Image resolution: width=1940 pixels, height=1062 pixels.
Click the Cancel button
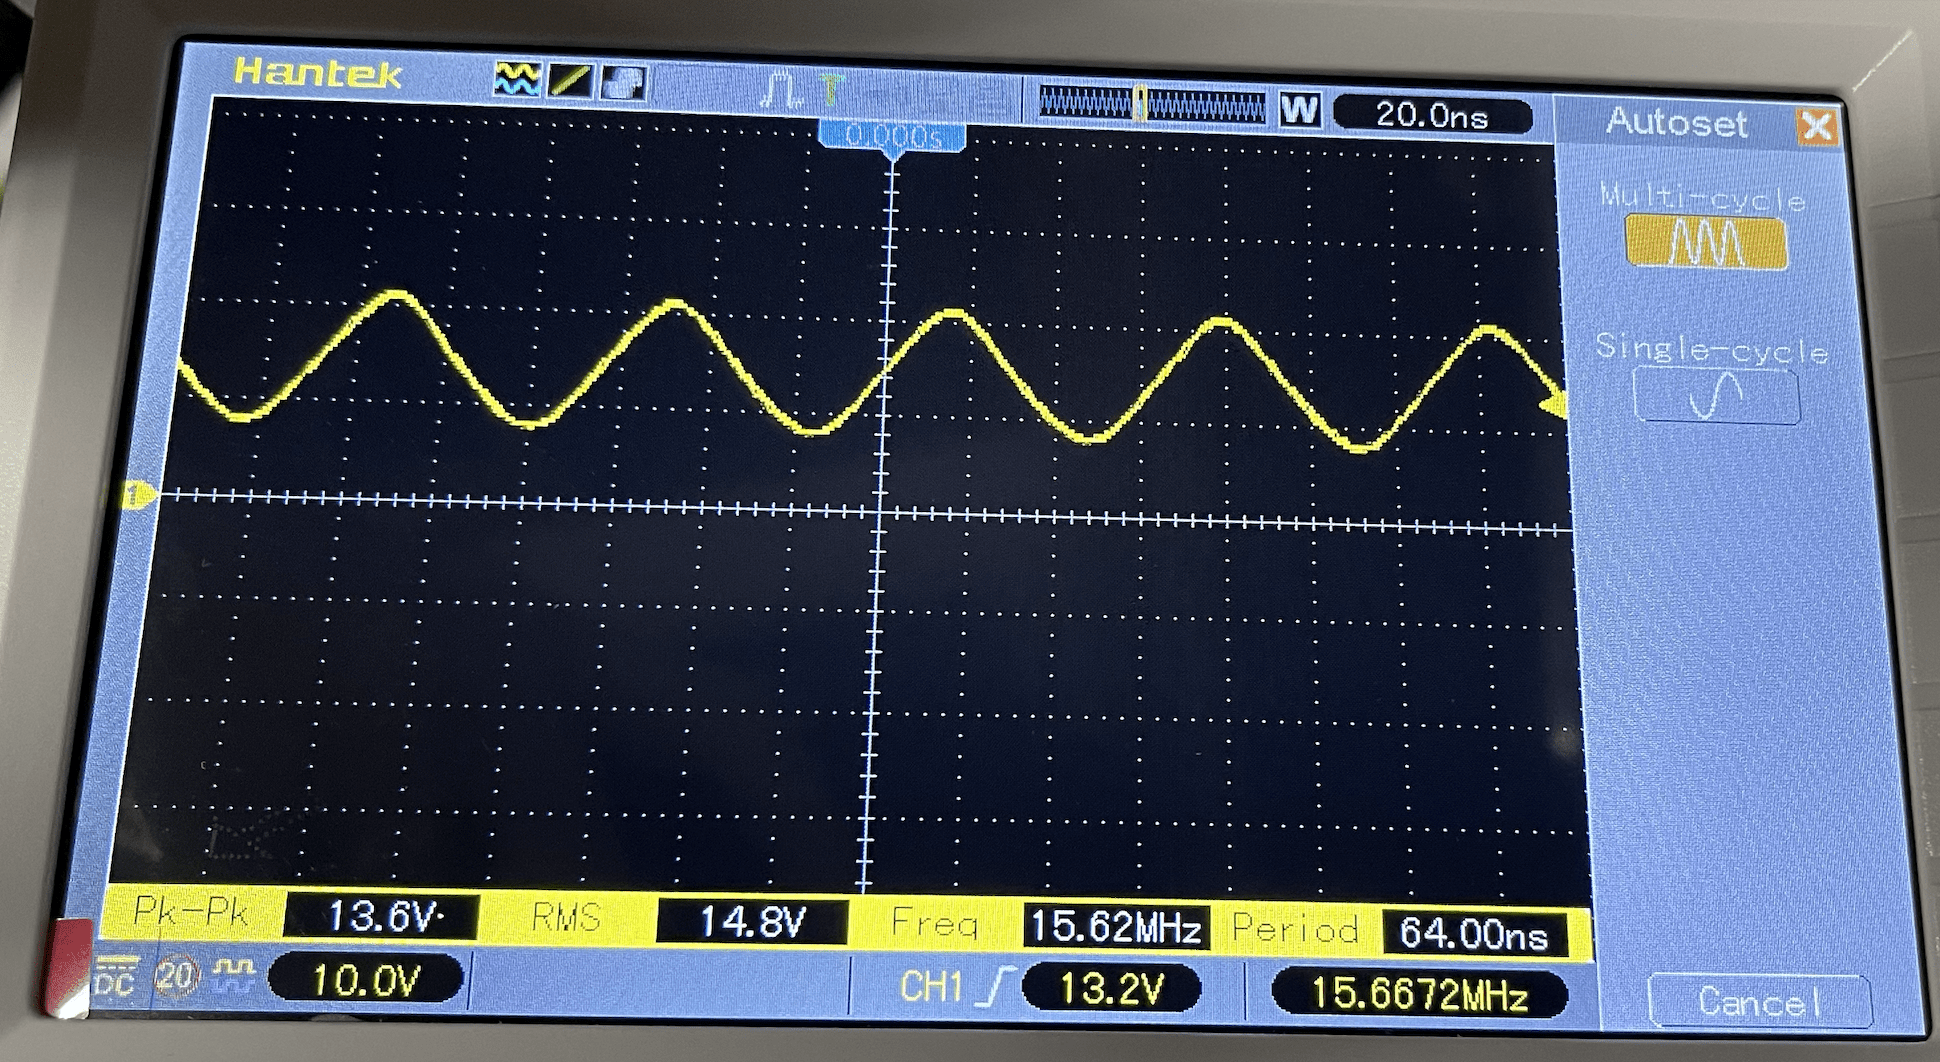click(1759, 1001)
